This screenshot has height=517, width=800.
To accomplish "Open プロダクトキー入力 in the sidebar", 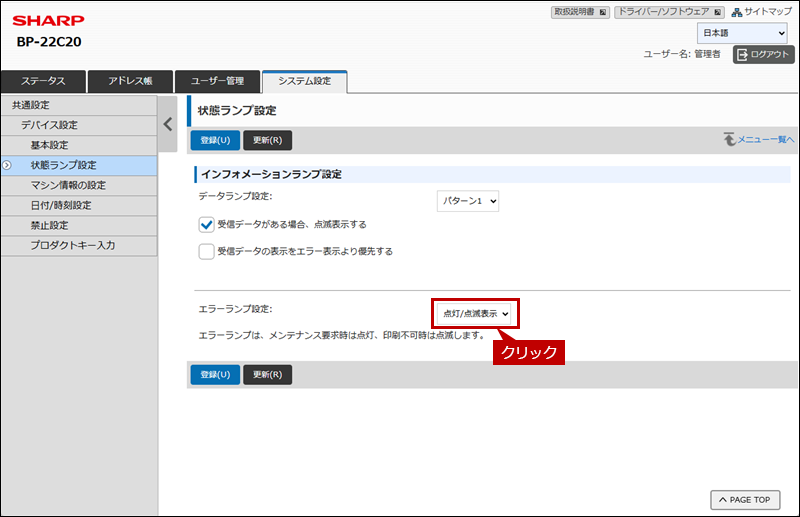I will (79, 245).
